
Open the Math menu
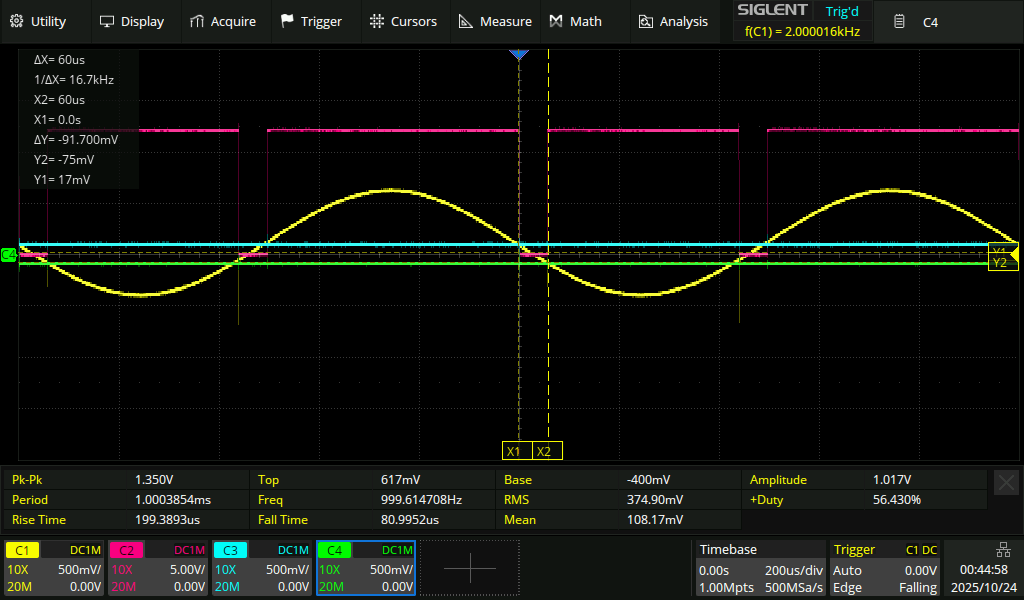(x=575, y=21)
